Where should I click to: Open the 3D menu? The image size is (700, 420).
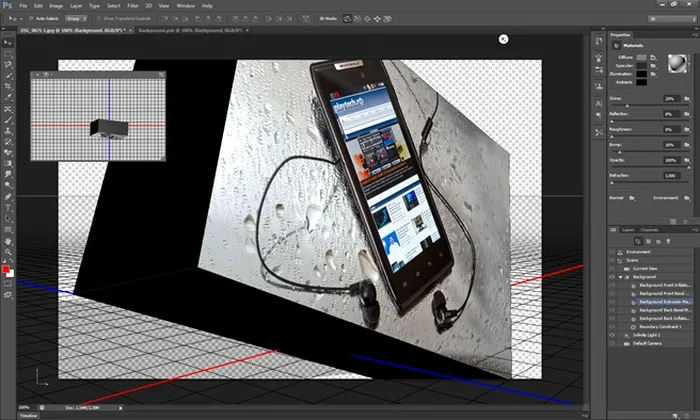(149, 6)
